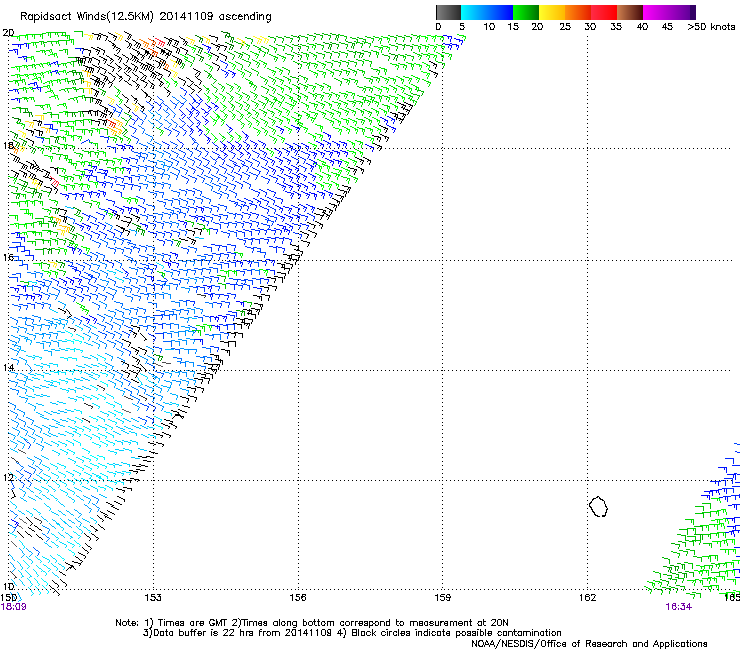This screenshot has width=740, height=650.
Task: Click the cyan 5-10 knots legend segment
Action: pos(474,12)
